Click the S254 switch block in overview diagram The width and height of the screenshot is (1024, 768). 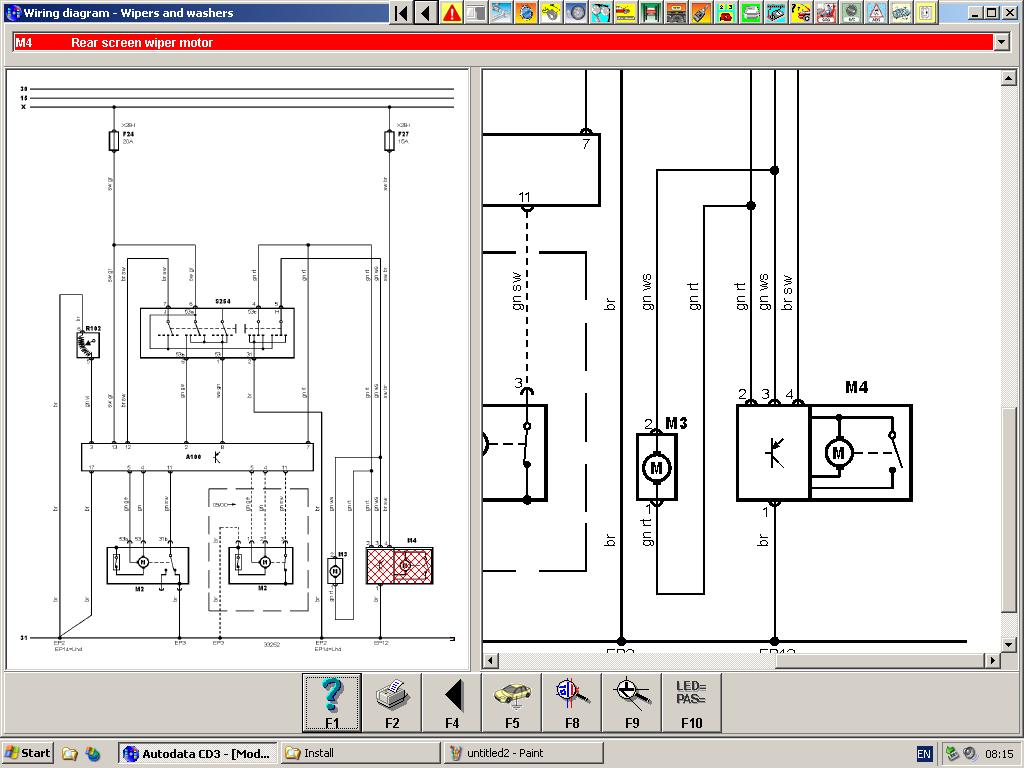(x=216, y=332)
